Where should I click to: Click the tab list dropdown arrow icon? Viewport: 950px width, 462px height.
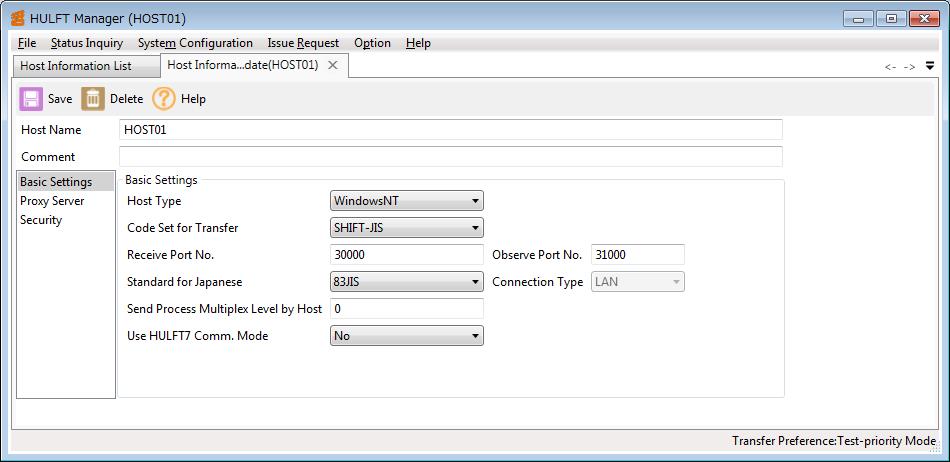(x=930, y=66)
